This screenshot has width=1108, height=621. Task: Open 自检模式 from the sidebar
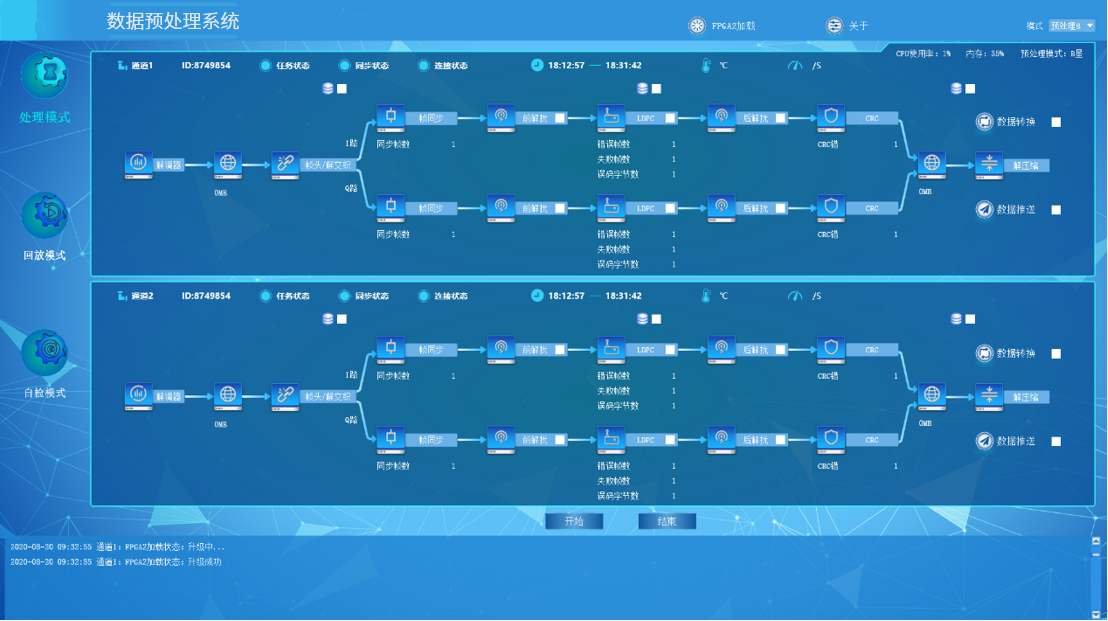click(x=45, y=351)
